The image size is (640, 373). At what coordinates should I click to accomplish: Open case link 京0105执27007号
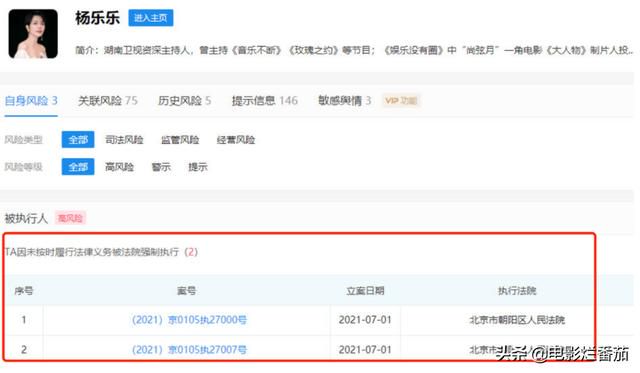(x=189, y=349)
